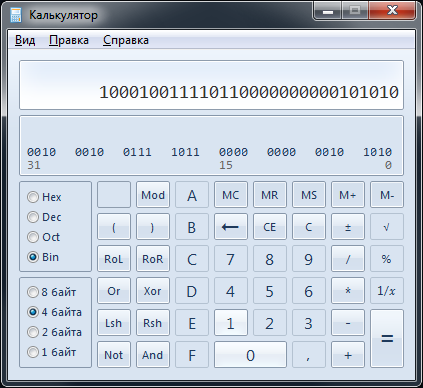This screenshot has height=388, width=423.
Task: Click the calculator icon in title bar
Action: (16, 15)
